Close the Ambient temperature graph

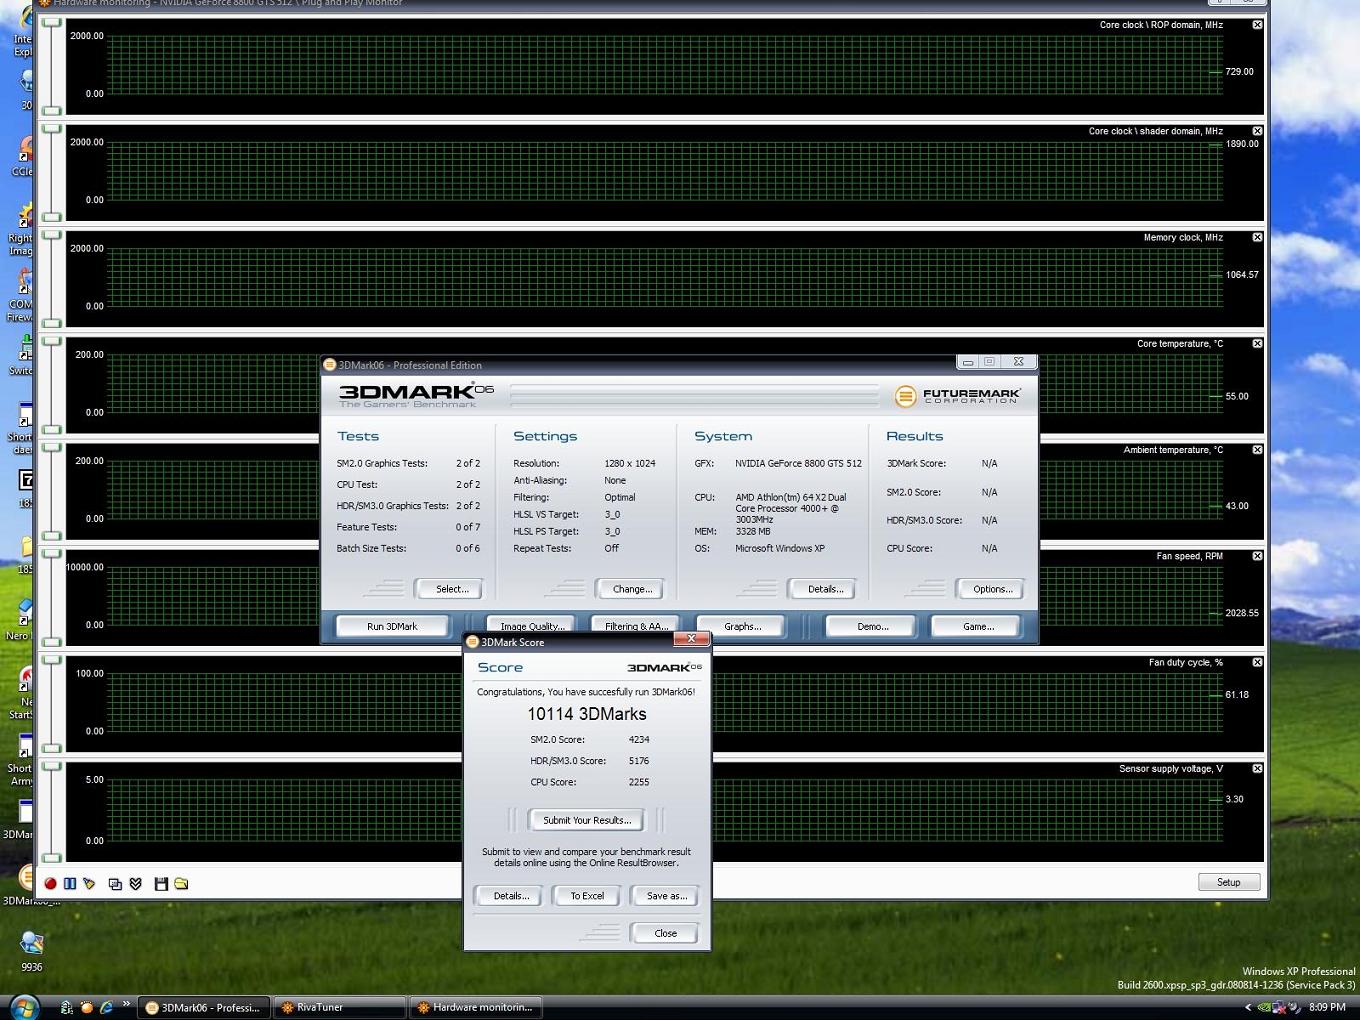click(x=1257, y=450)
